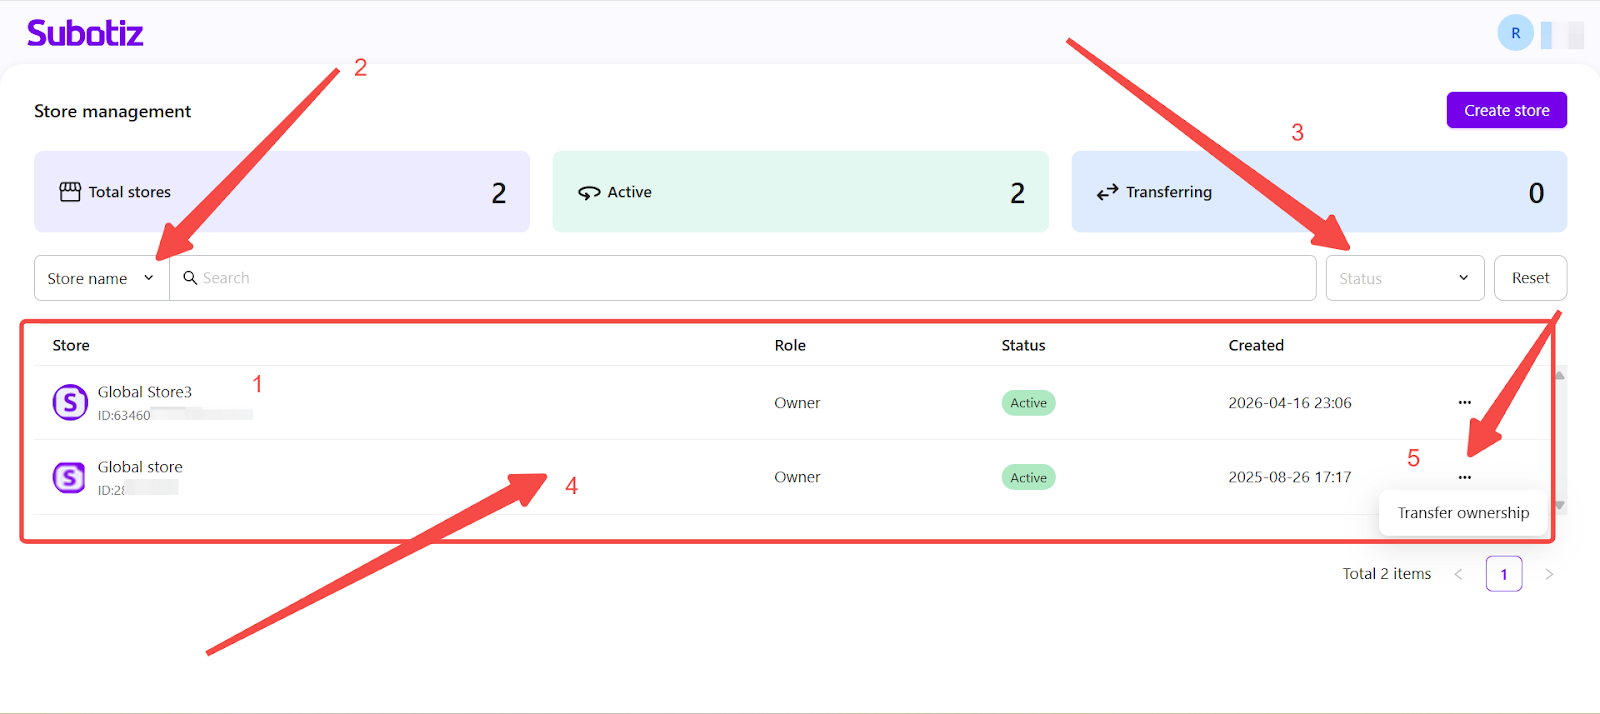Click the Global Store3 logo icon
The image size is (1600, 714).
coord(70,402)
